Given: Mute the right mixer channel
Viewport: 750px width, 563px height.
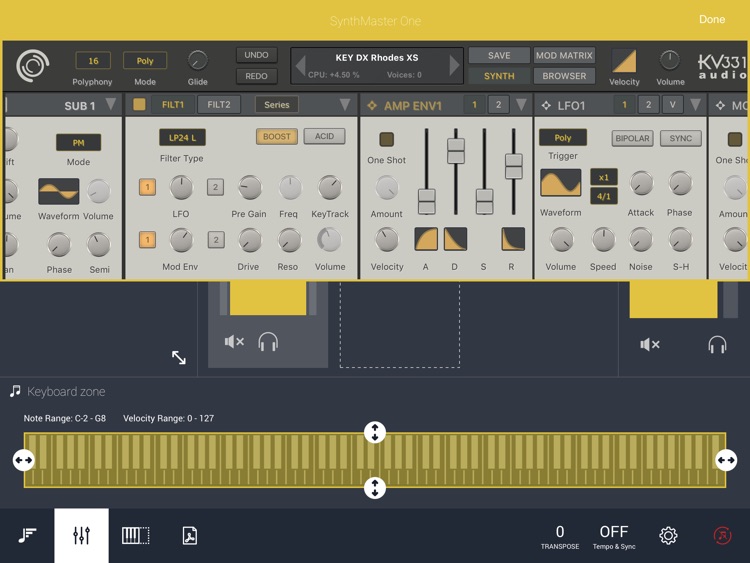Looking at the screenshot, I should 650,344.
